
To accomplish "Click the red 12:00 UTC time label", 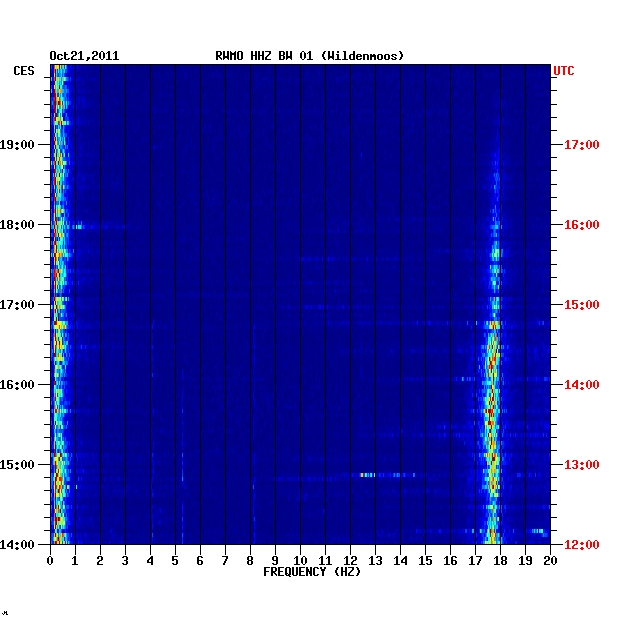I will click(581, 544).
